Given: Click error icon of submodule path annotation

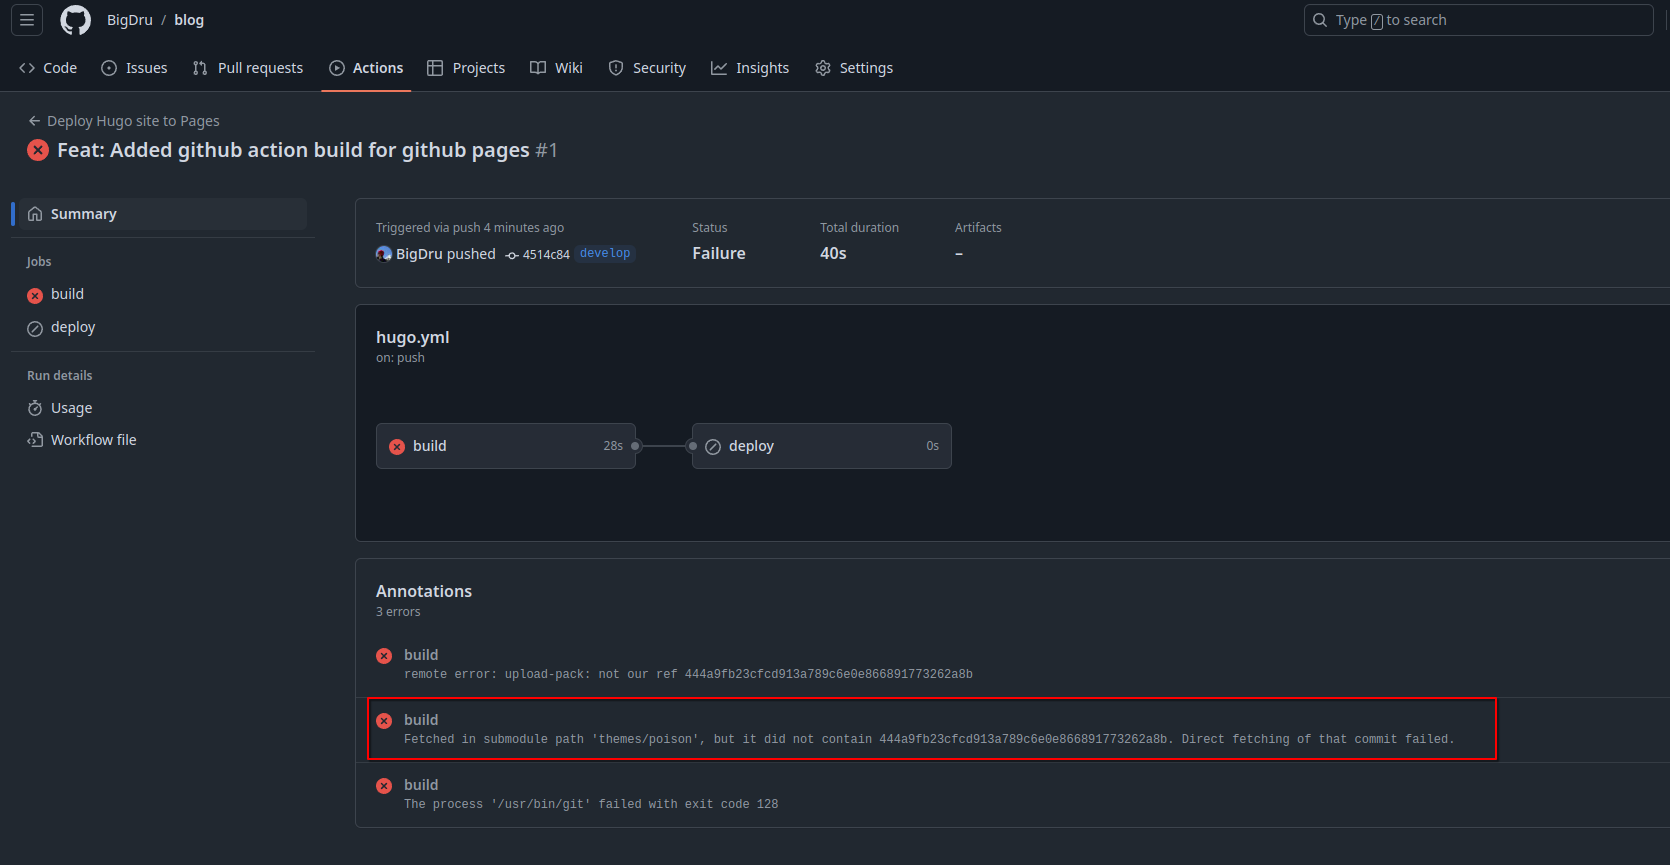Looking at the screenshot, I should (x=384, y=721).
